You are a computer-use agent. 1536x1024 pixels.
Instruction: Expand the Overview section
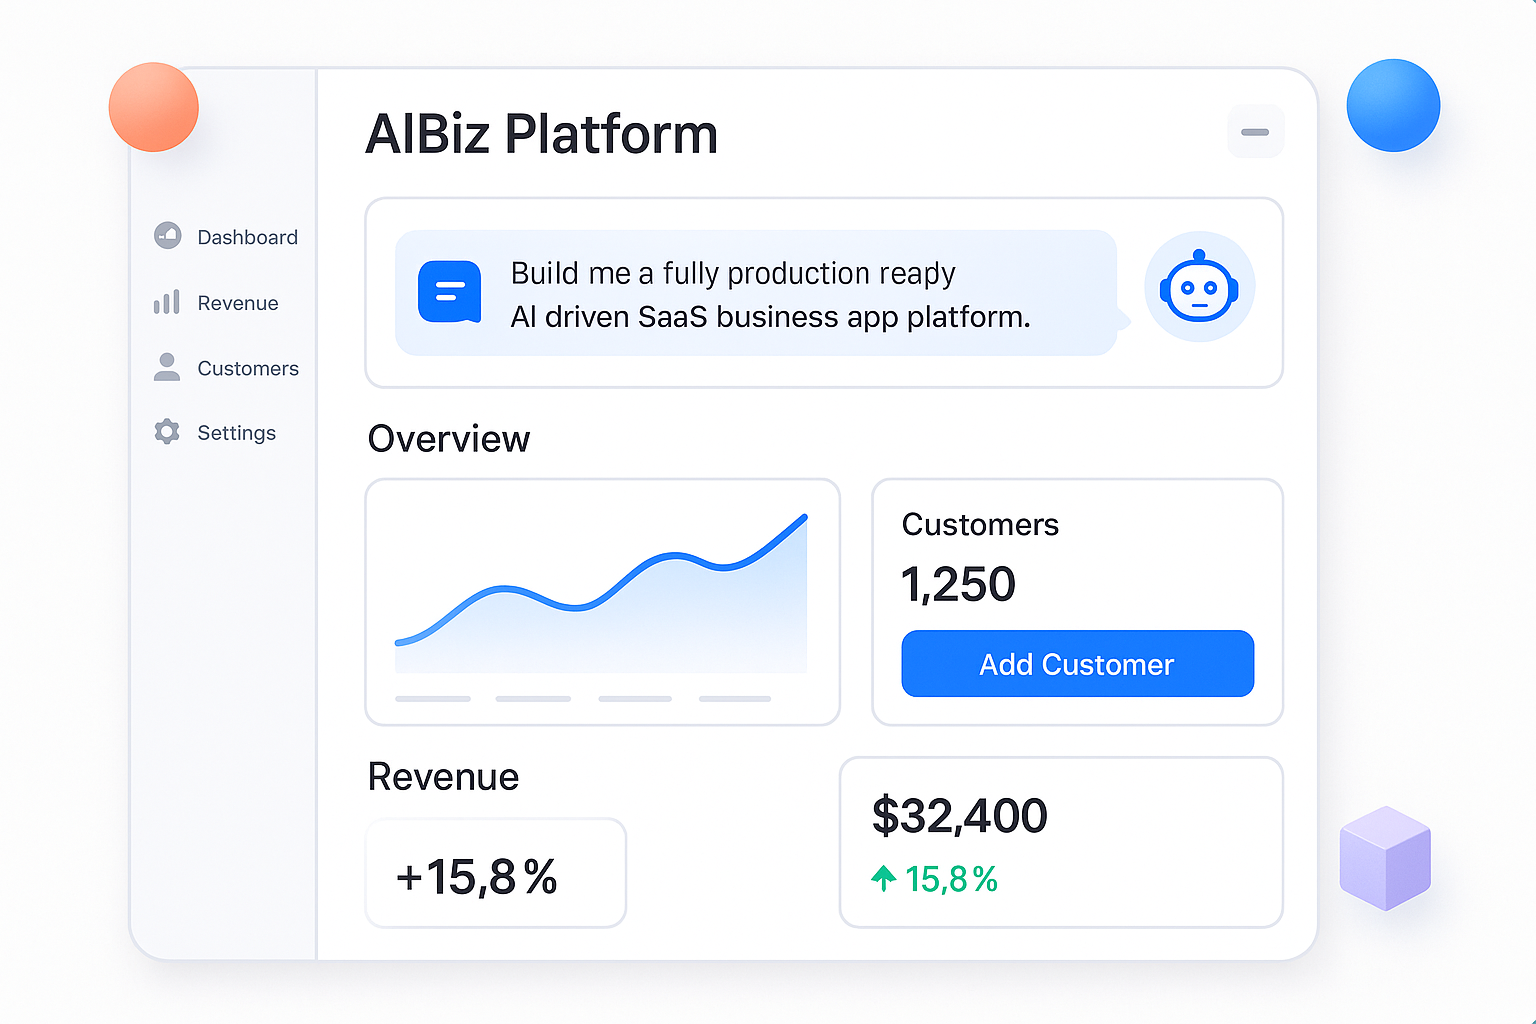click(x=448, y=439)
